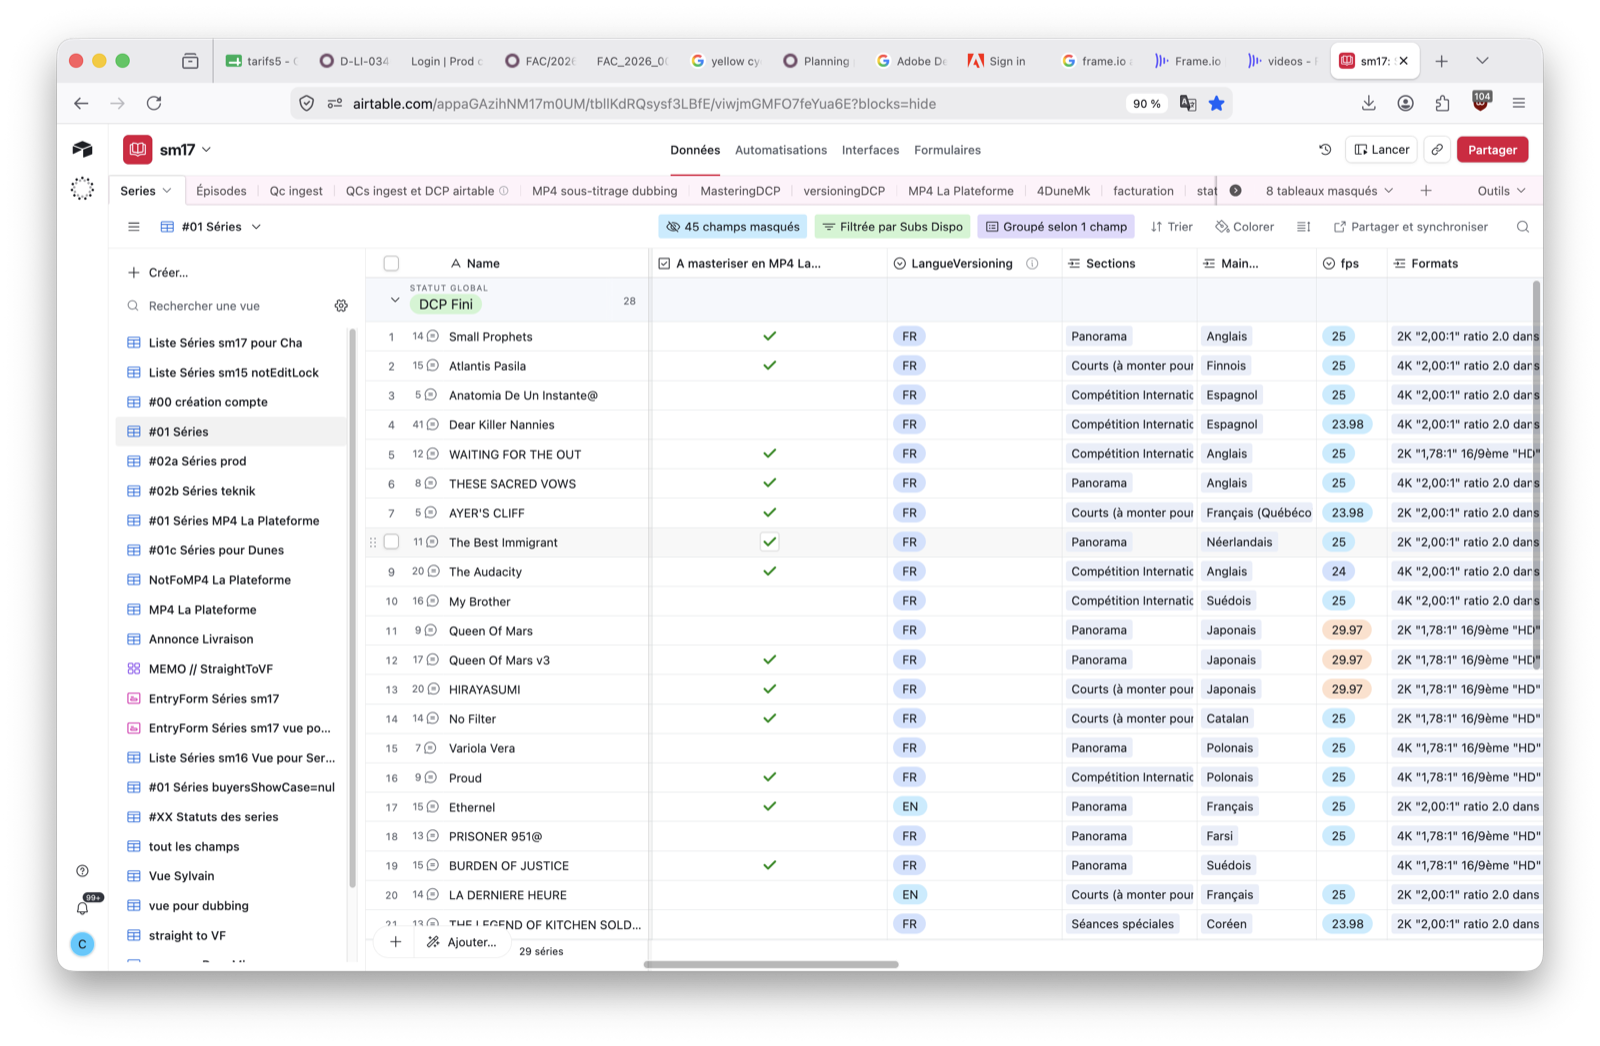Expand the 8 tableaux masqués dropdown
The height and width of the screenshot is (1046, 1600).
tap(1329, 191)
